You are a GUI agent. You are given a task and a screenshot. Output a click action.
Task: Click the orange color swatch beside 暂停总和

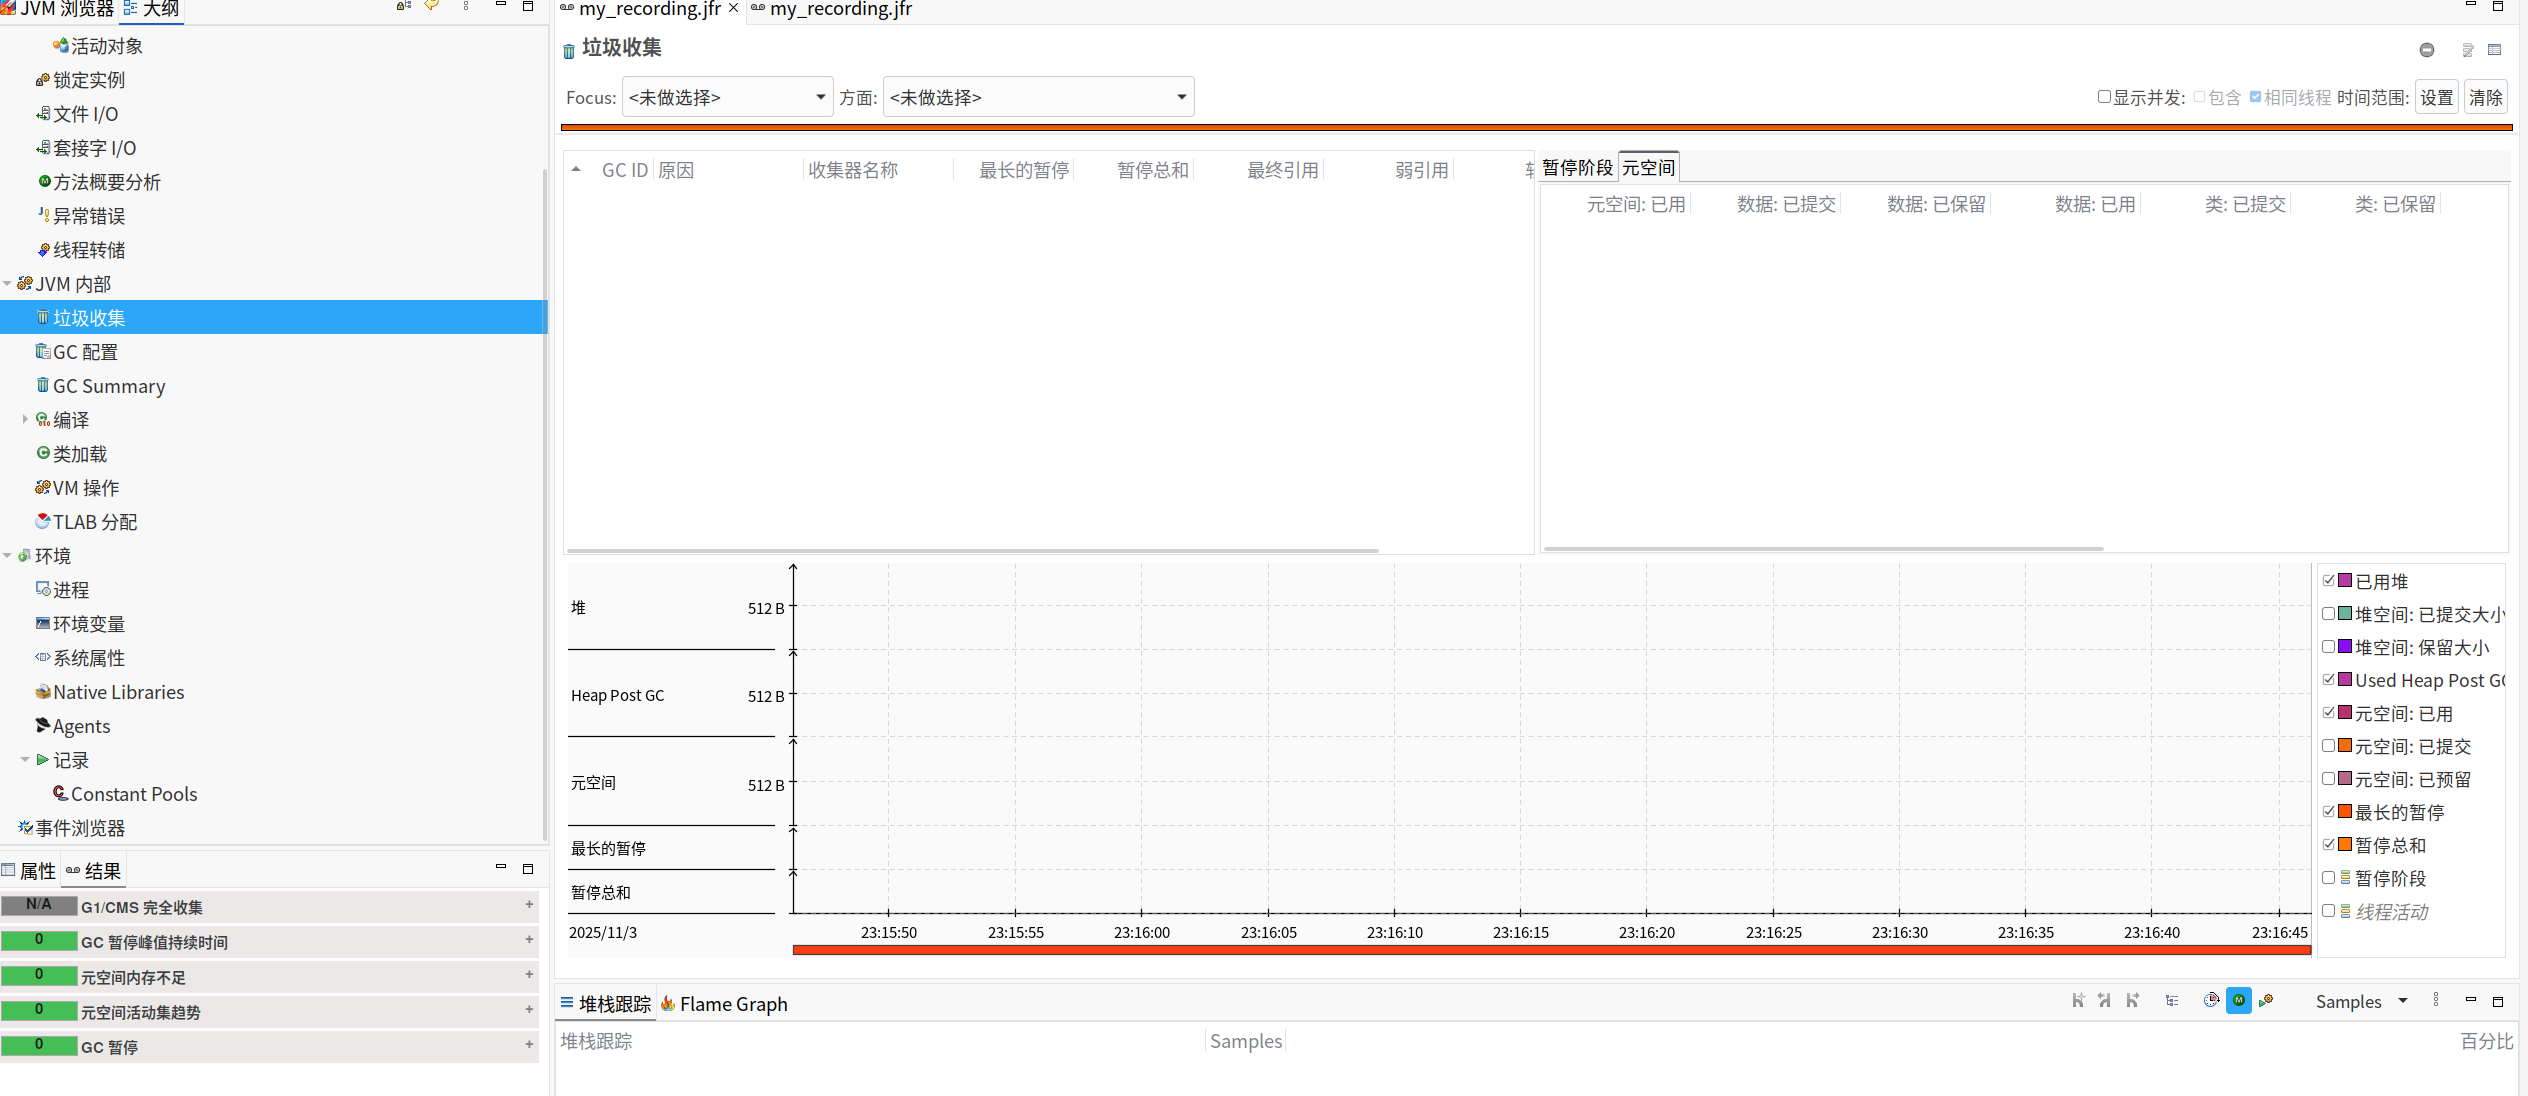coord(2343,844)
